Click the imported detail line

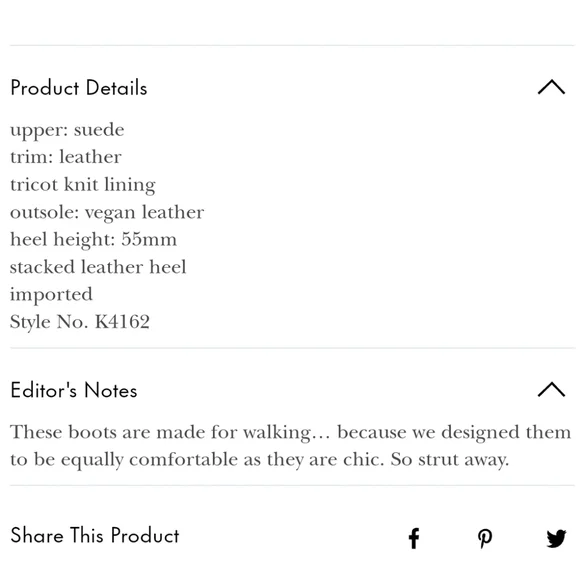click(x=51, y=295)
